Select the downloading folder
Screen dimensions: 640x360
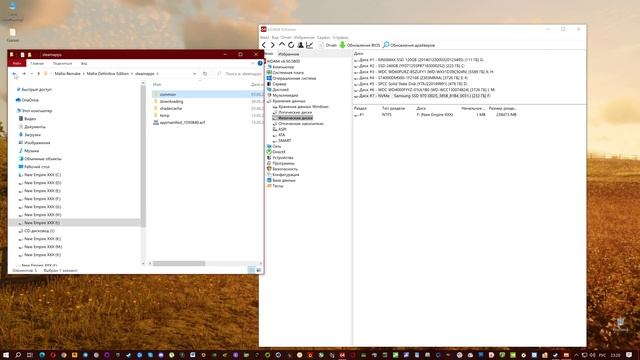coord(171,101)
